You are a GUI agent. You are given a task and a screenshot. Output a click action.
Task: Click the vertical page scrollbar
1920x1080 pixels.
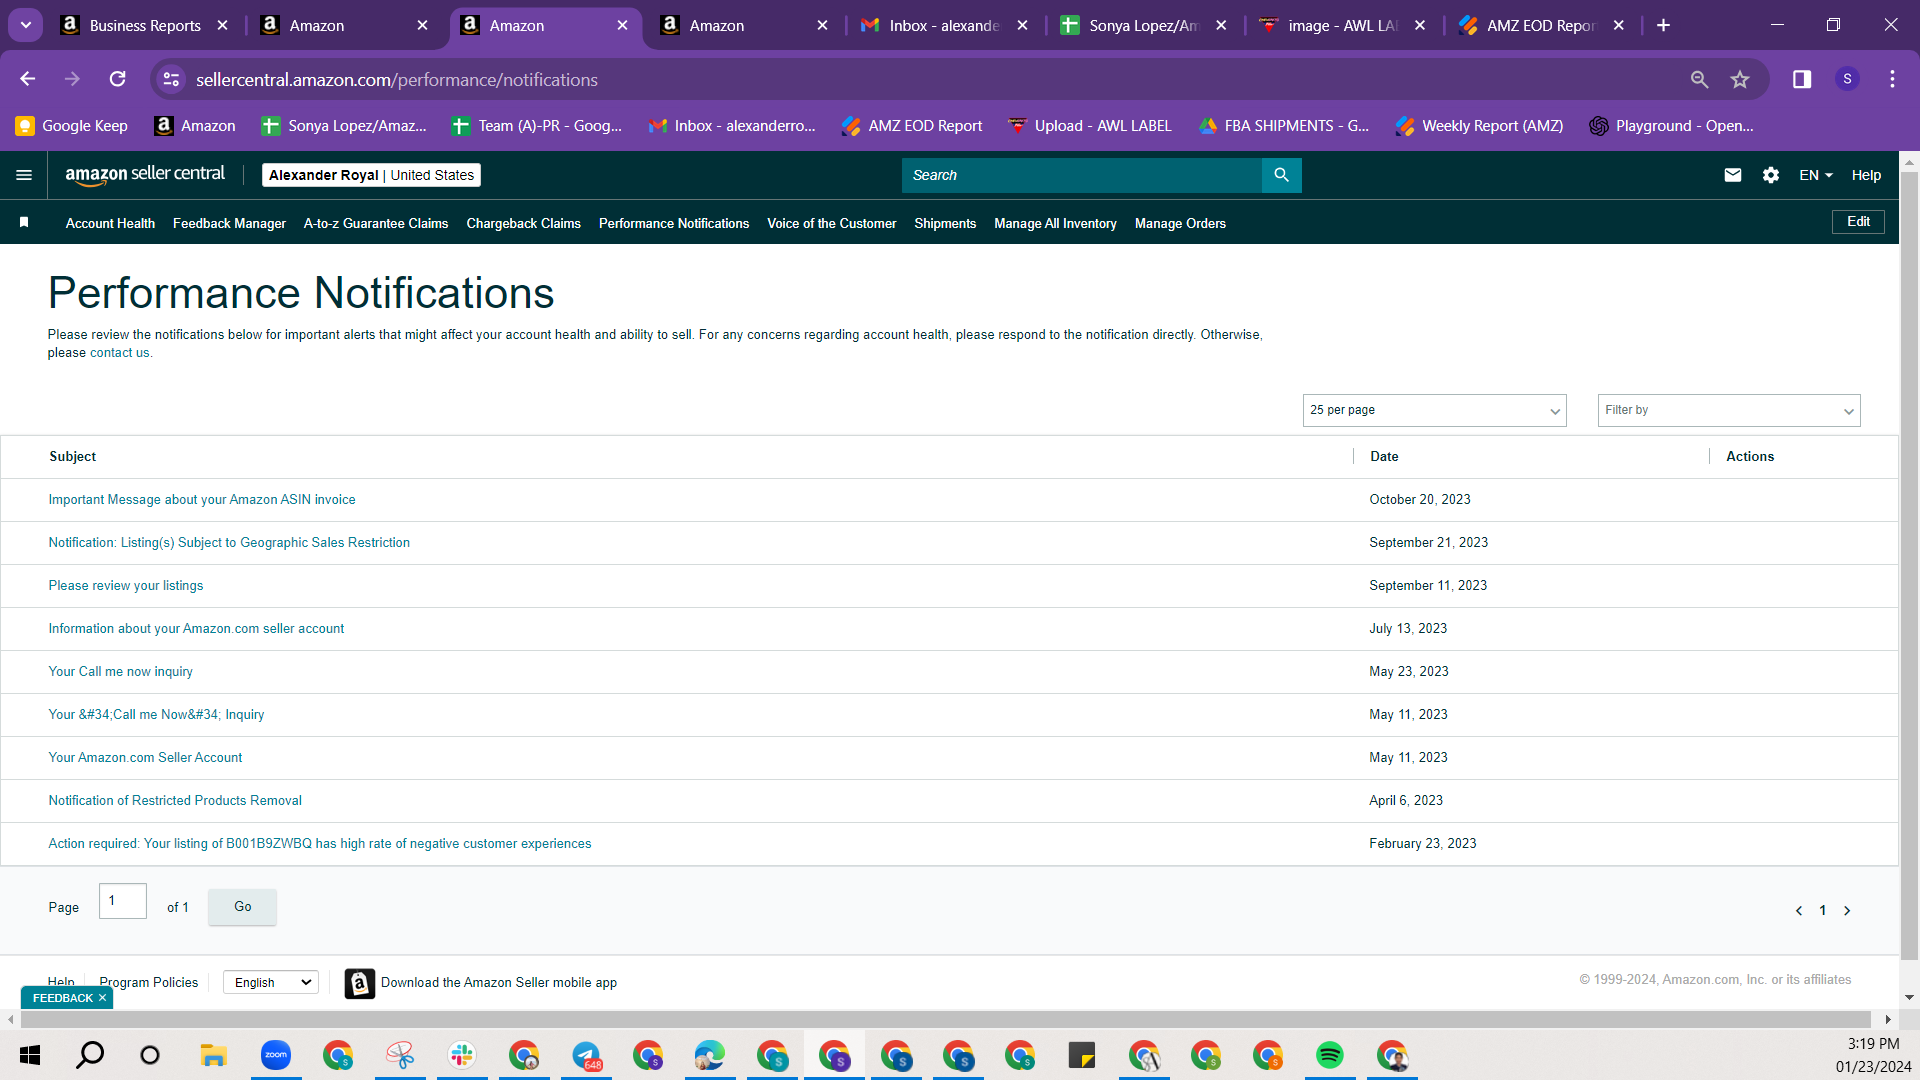pyautogui.click(x=1910, y=565)
